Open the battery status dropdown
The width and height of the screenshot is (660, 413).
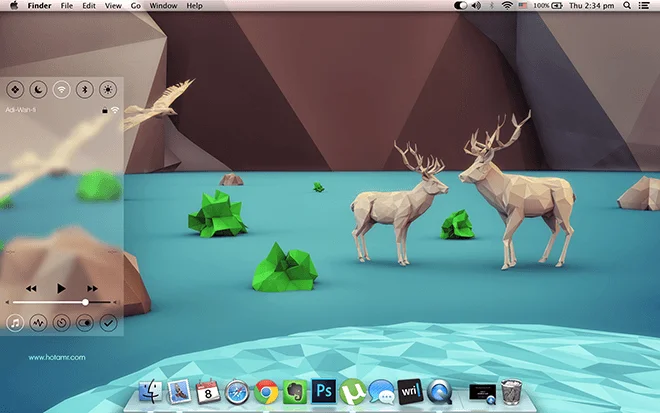(x=548, y=5)
